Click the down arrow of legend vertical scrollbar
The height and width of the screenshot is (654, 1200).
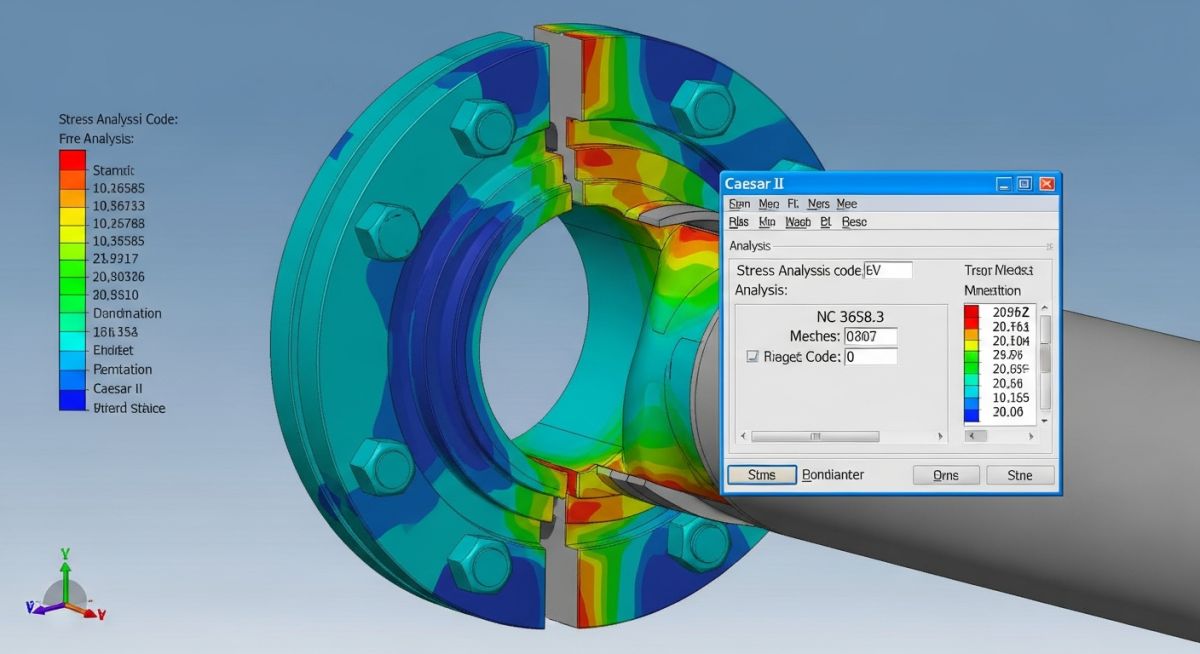[1045, 420]
